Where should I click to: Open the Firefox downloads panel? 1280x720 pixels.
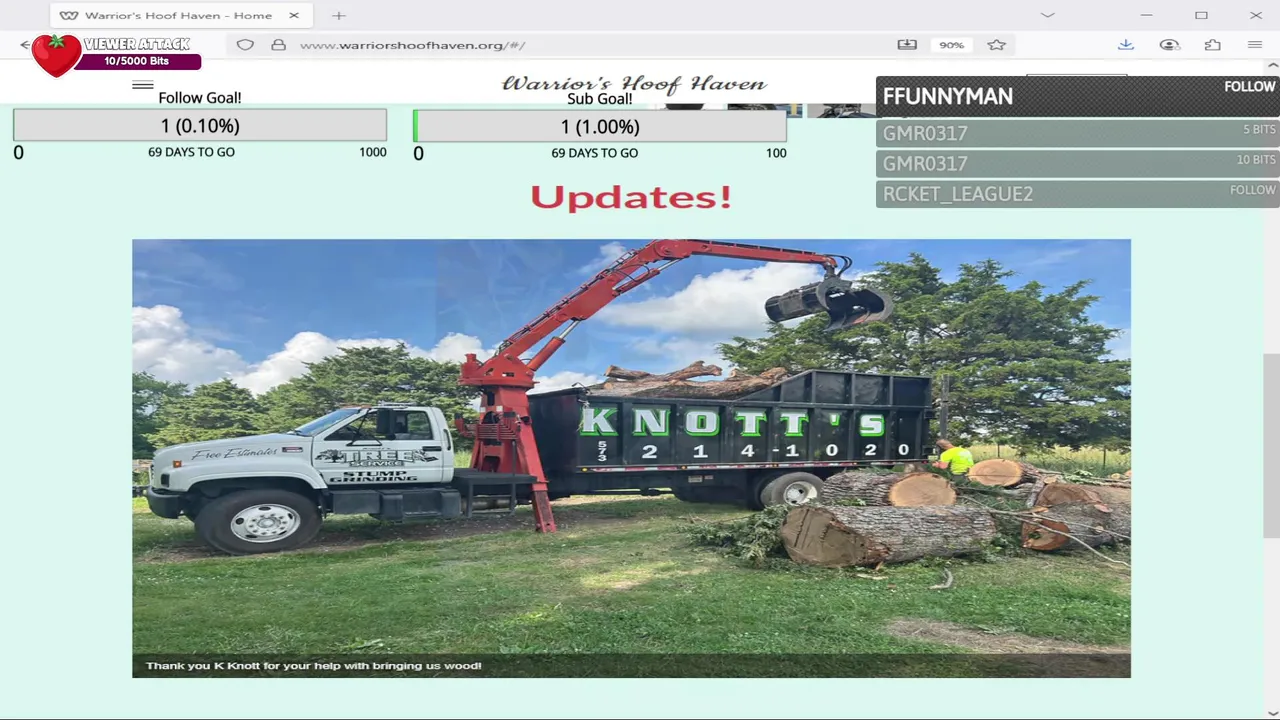pyautogui.click(x=1125, y=45)
